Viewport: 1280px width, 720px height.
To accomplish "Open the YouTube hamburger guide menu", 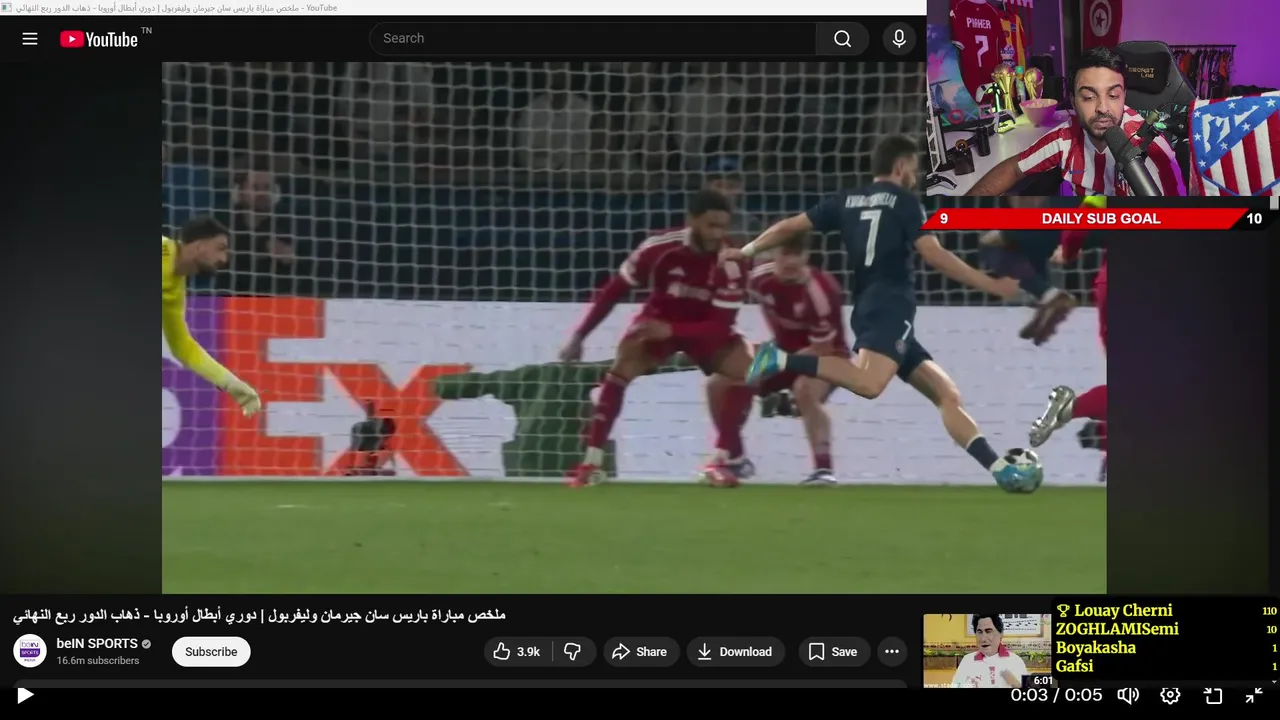I will click(x=30, y=39).
